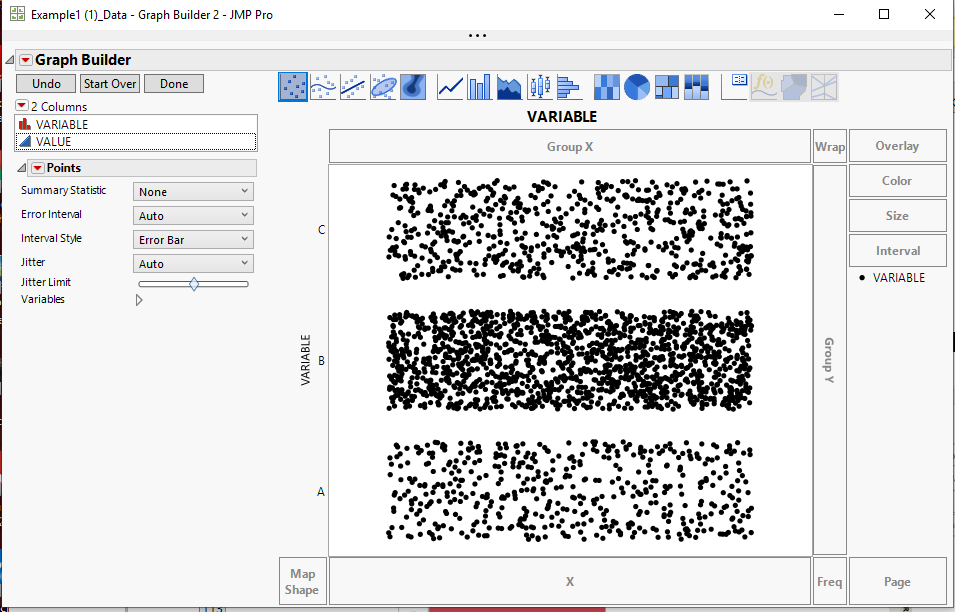Select the Box Plot element icon
Image resolution: width=955 pixels, height=612 pixels.
(539, 87)
